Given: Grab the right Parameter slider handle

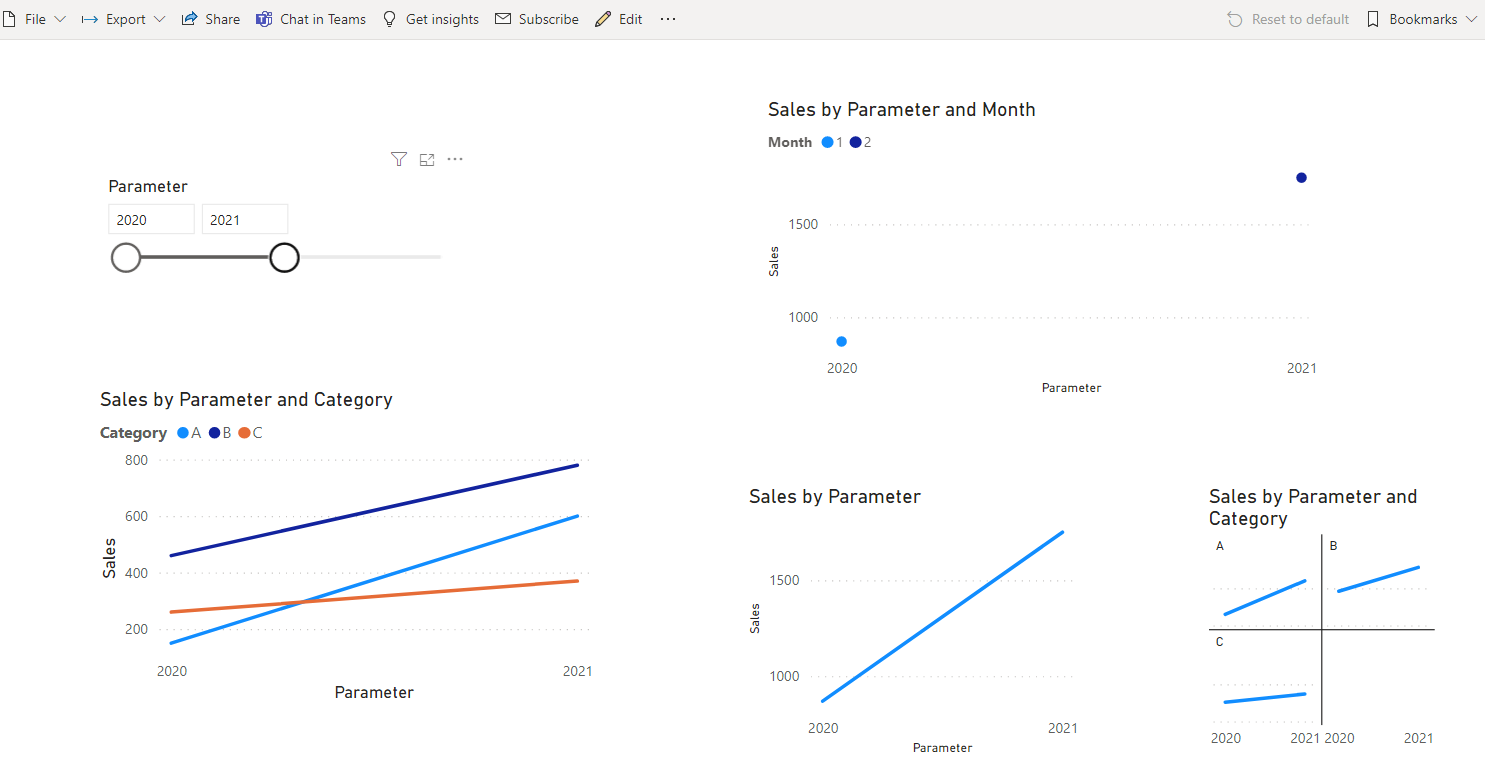Looking at the screenshot, I should click(285, 257).
